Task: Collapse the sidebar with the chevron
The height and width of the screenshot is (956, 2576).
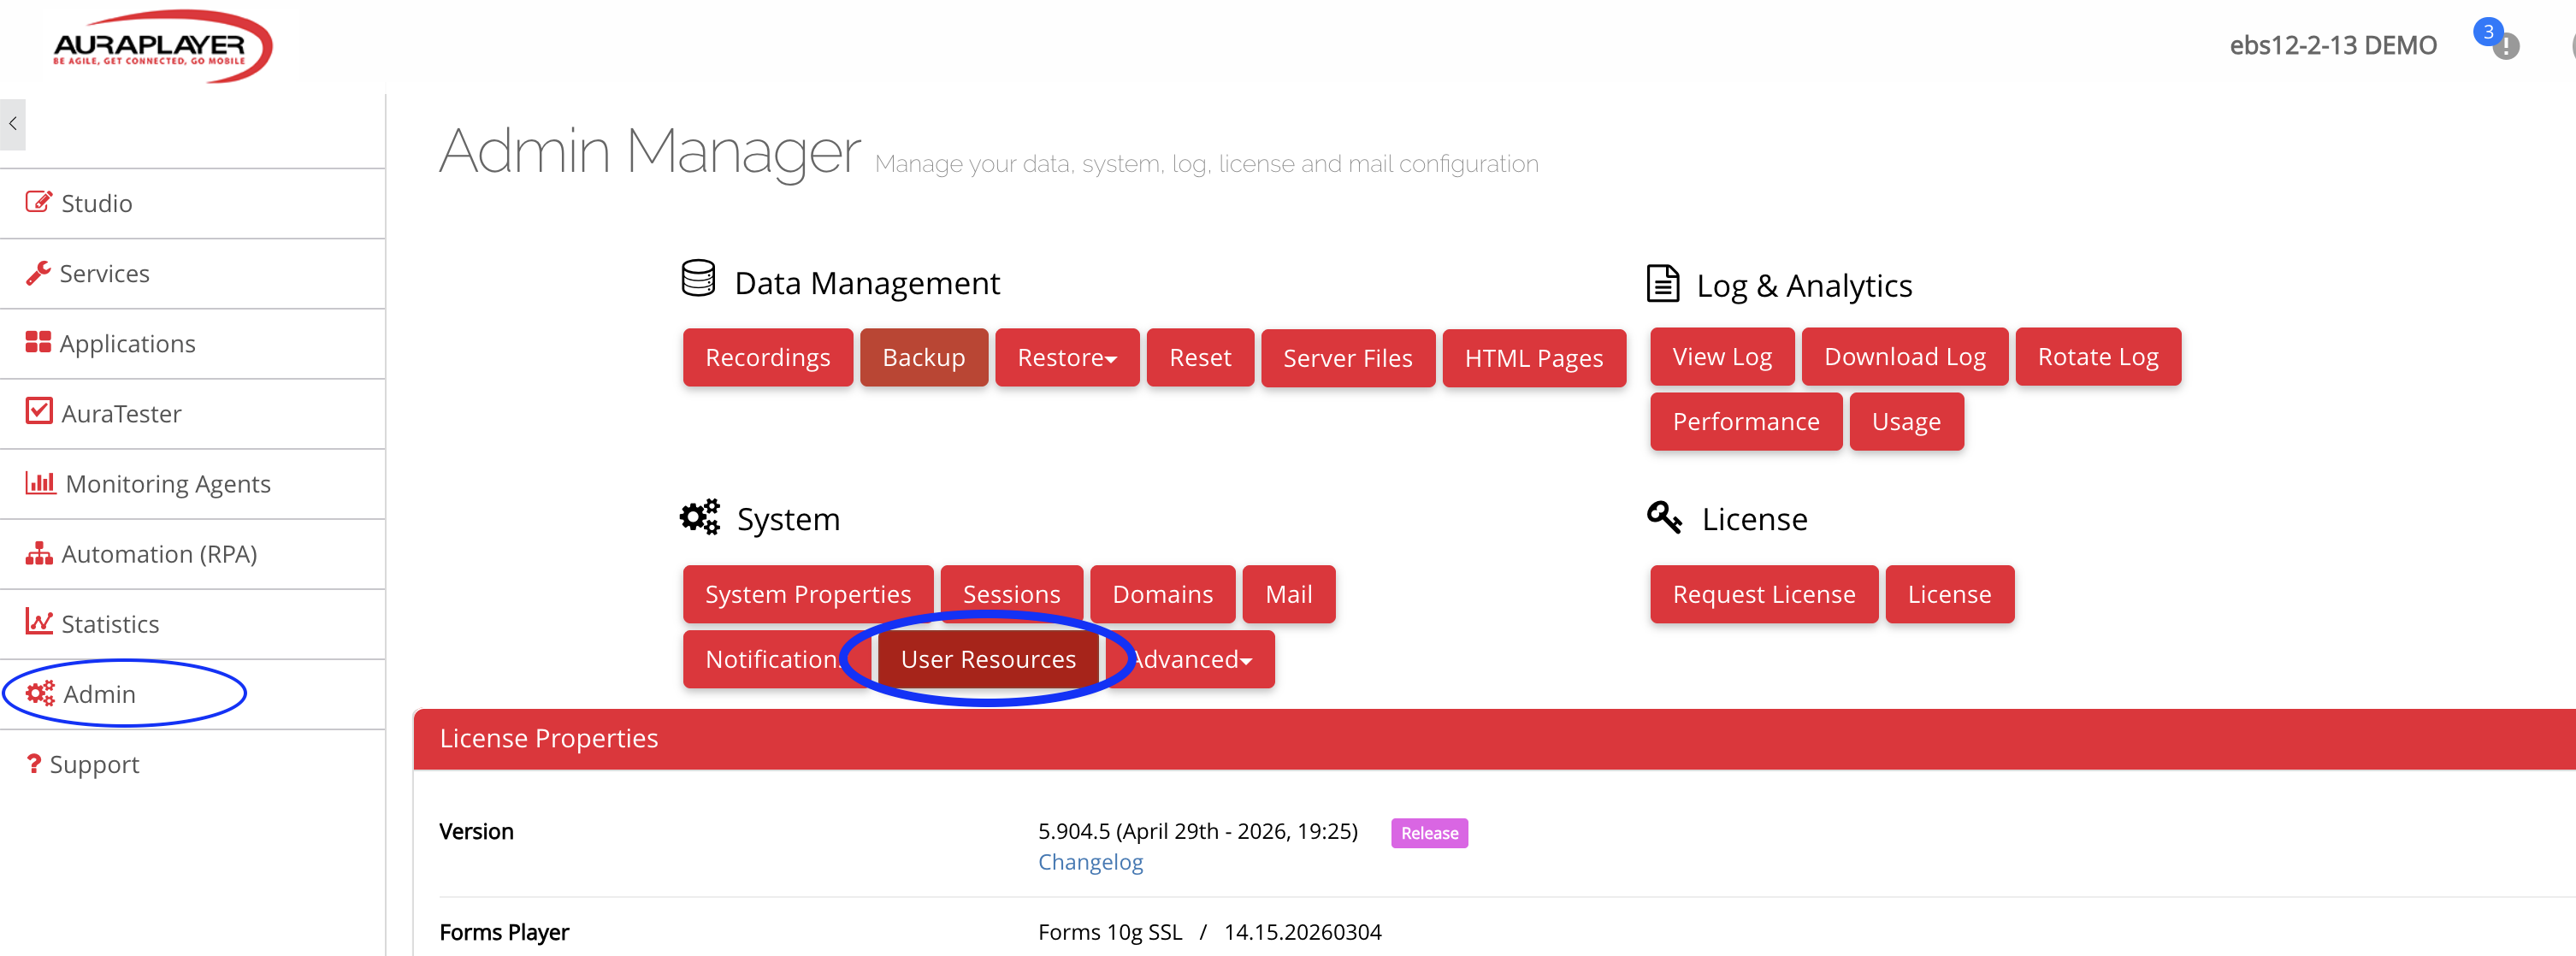Action: [x=13, y=124]
